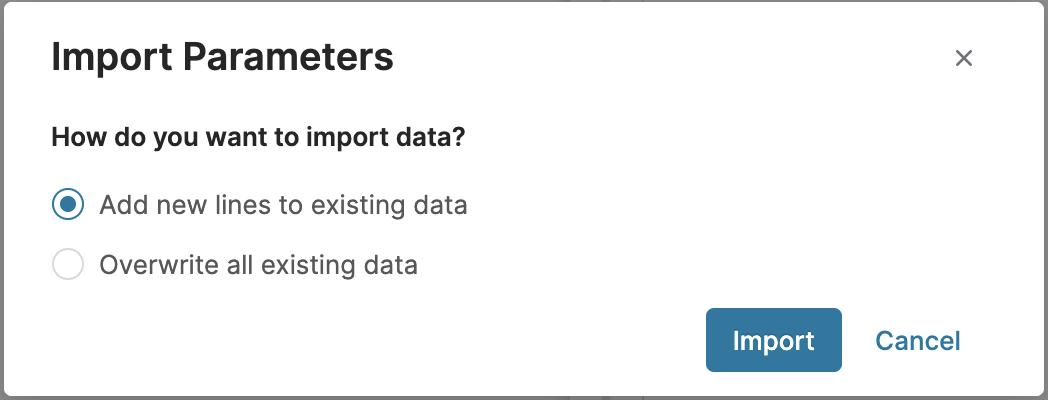The height and width of the screenshot is (400, 1048).
Task: Pick the second import mode option
Action: coord(68,266)
